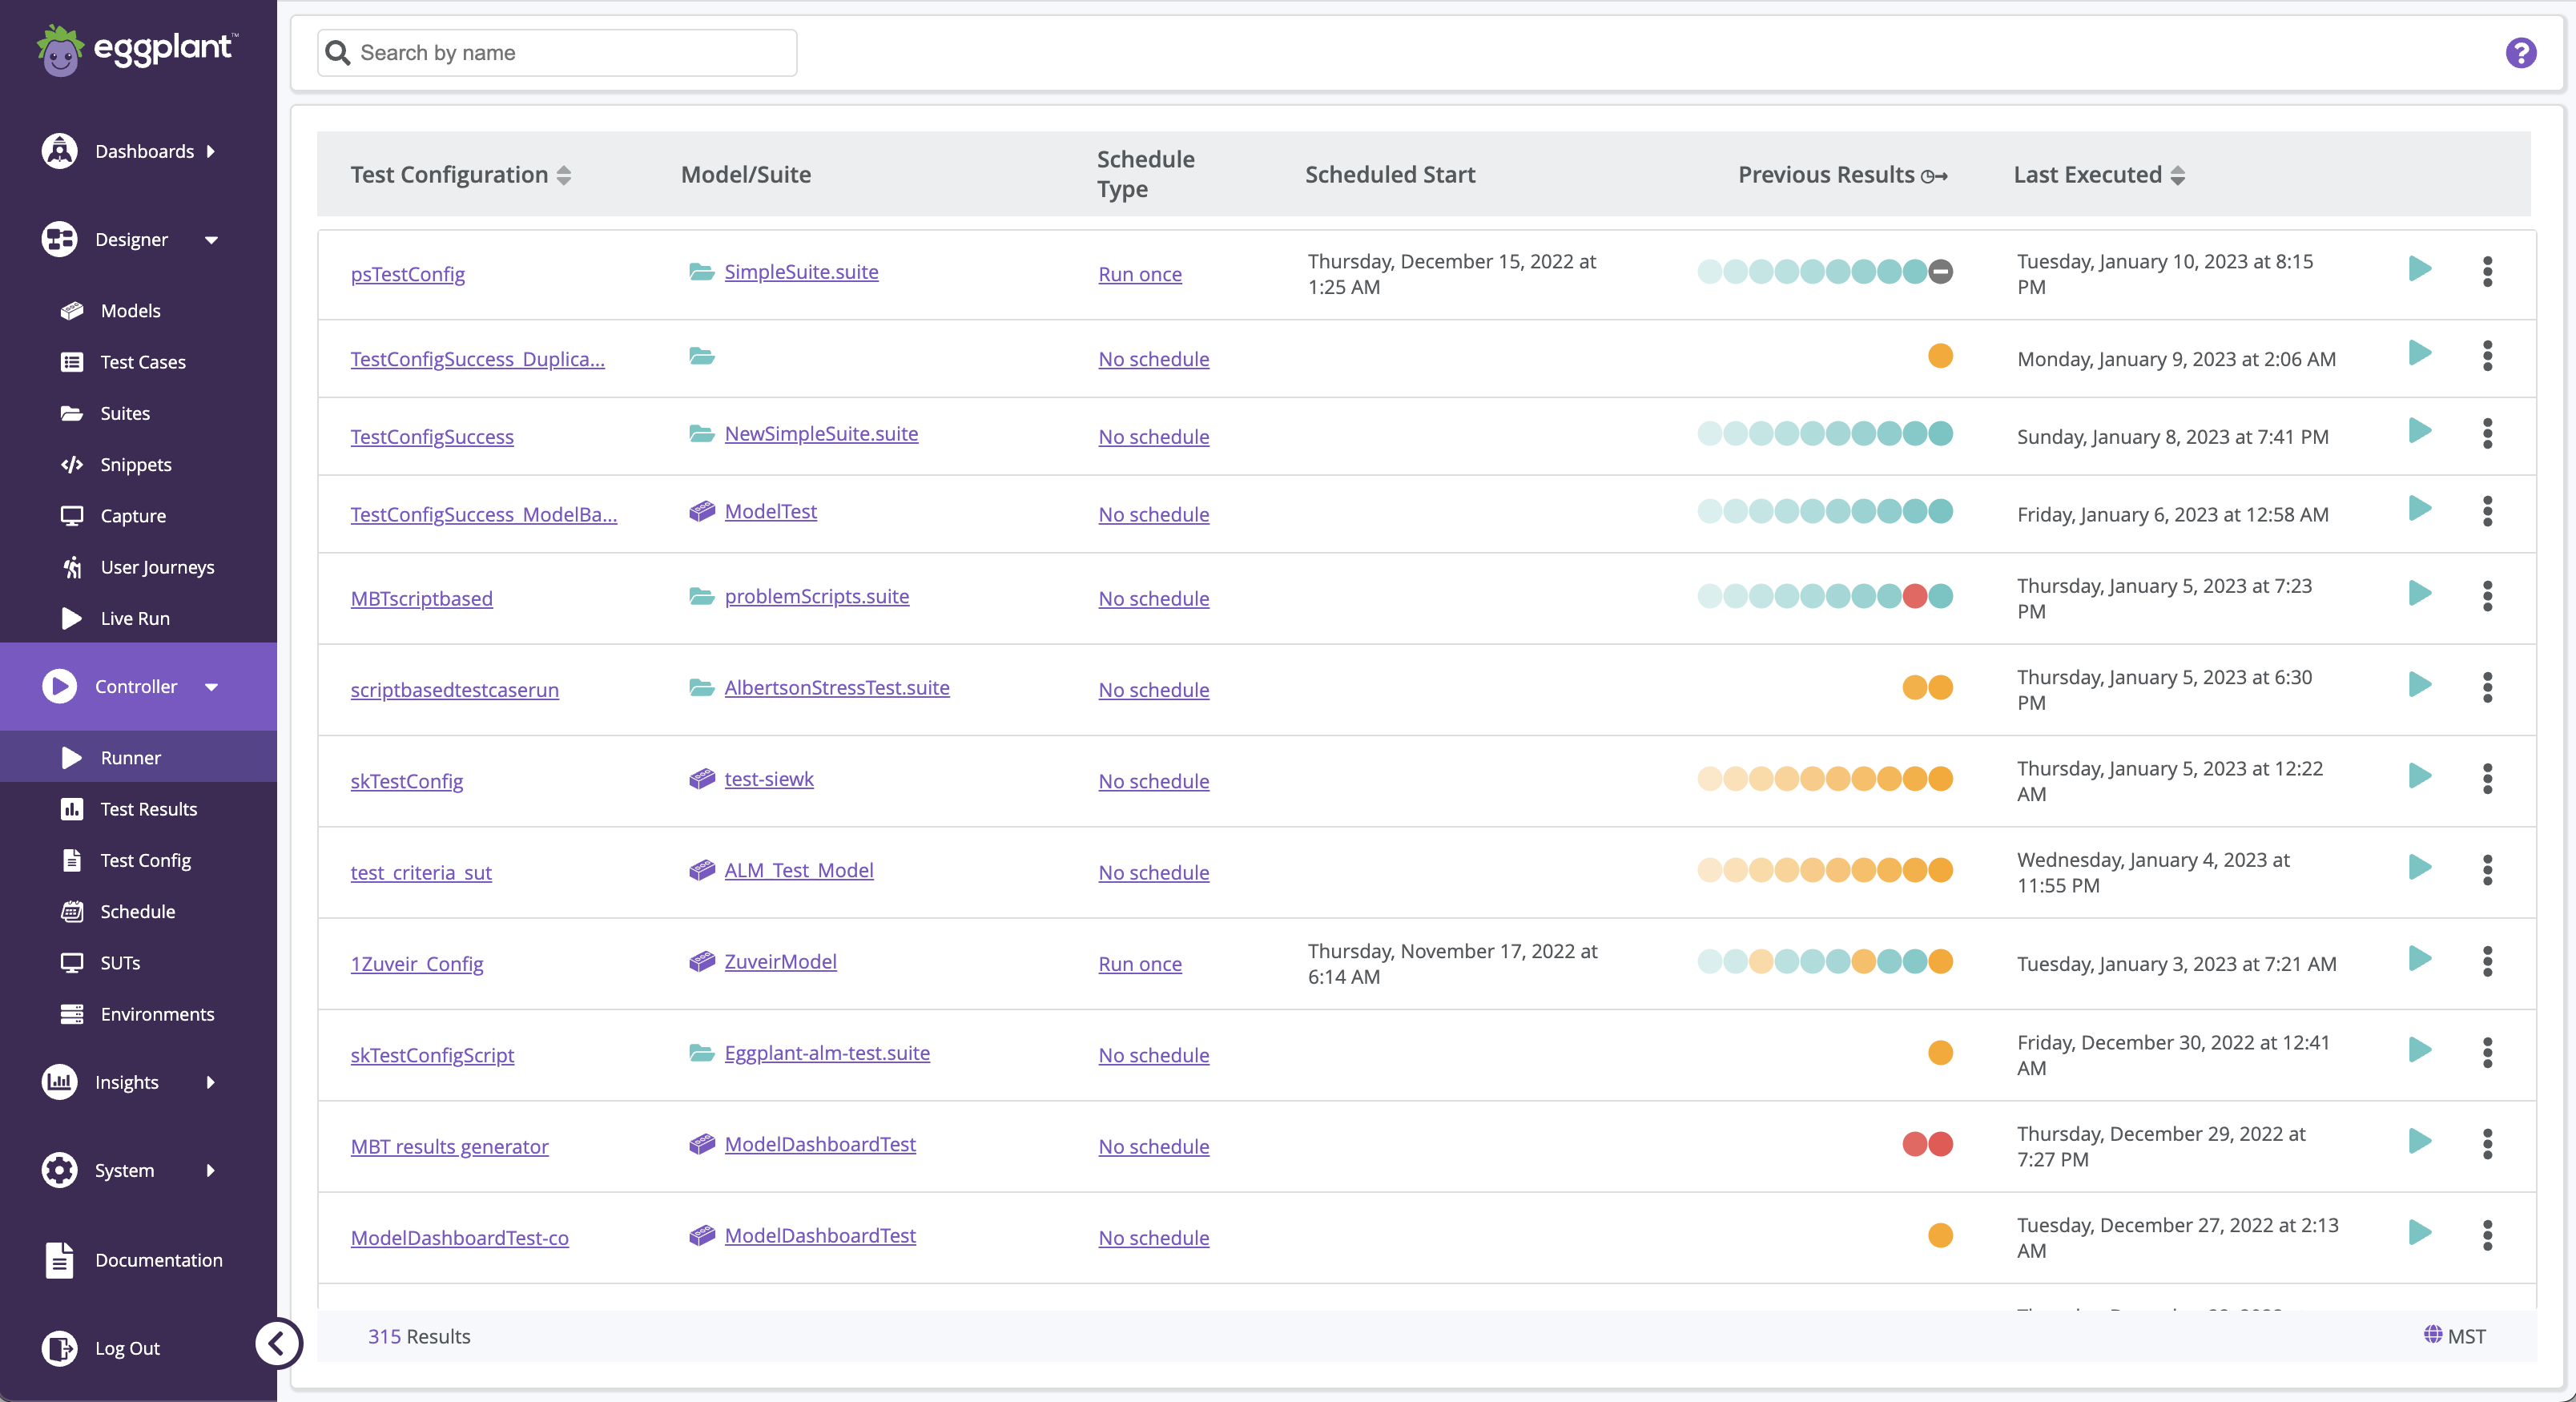Screen dimensions: 2576x1402
Task: Click the 315 Results count
Action: pyautogui.click(x=419, y=1336)
